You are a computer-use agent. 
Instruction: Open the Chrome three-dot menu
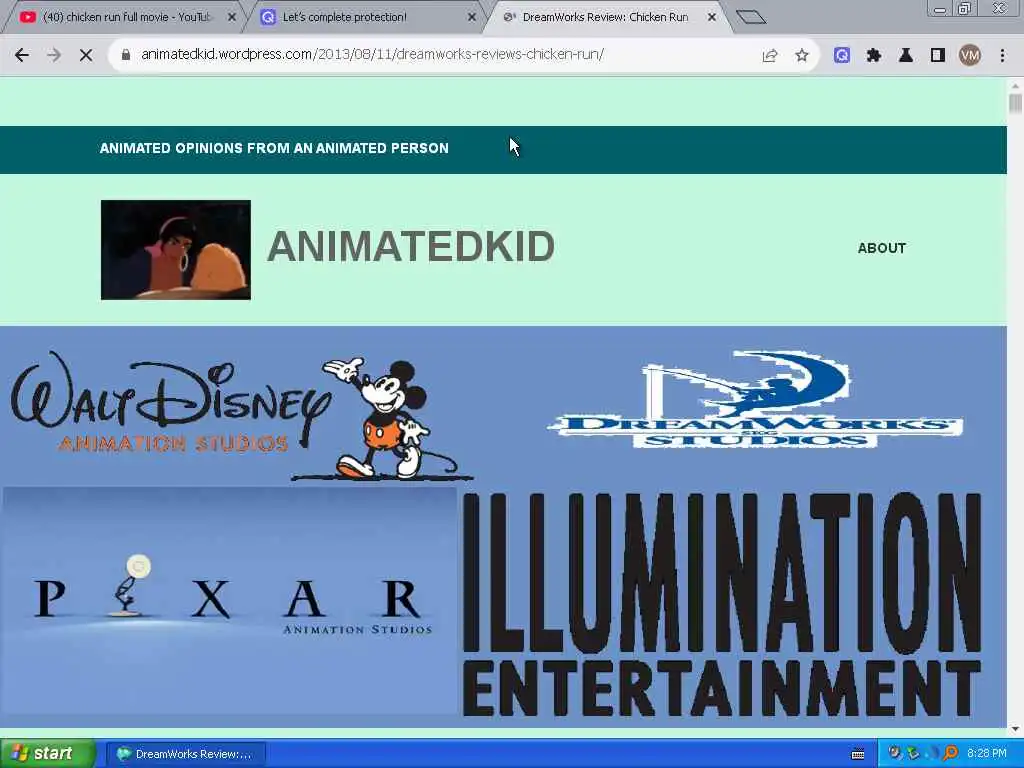click(1002, 56)
